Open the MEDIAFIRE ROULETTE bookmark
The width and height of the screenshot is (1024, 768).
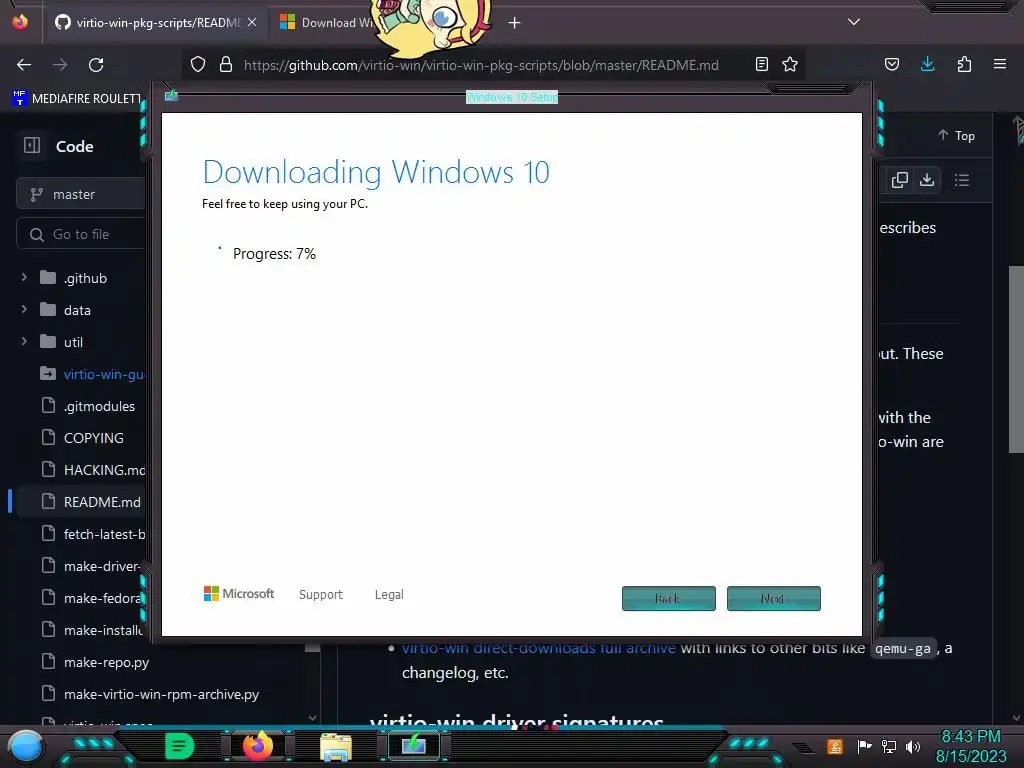(x=77, y=99)
